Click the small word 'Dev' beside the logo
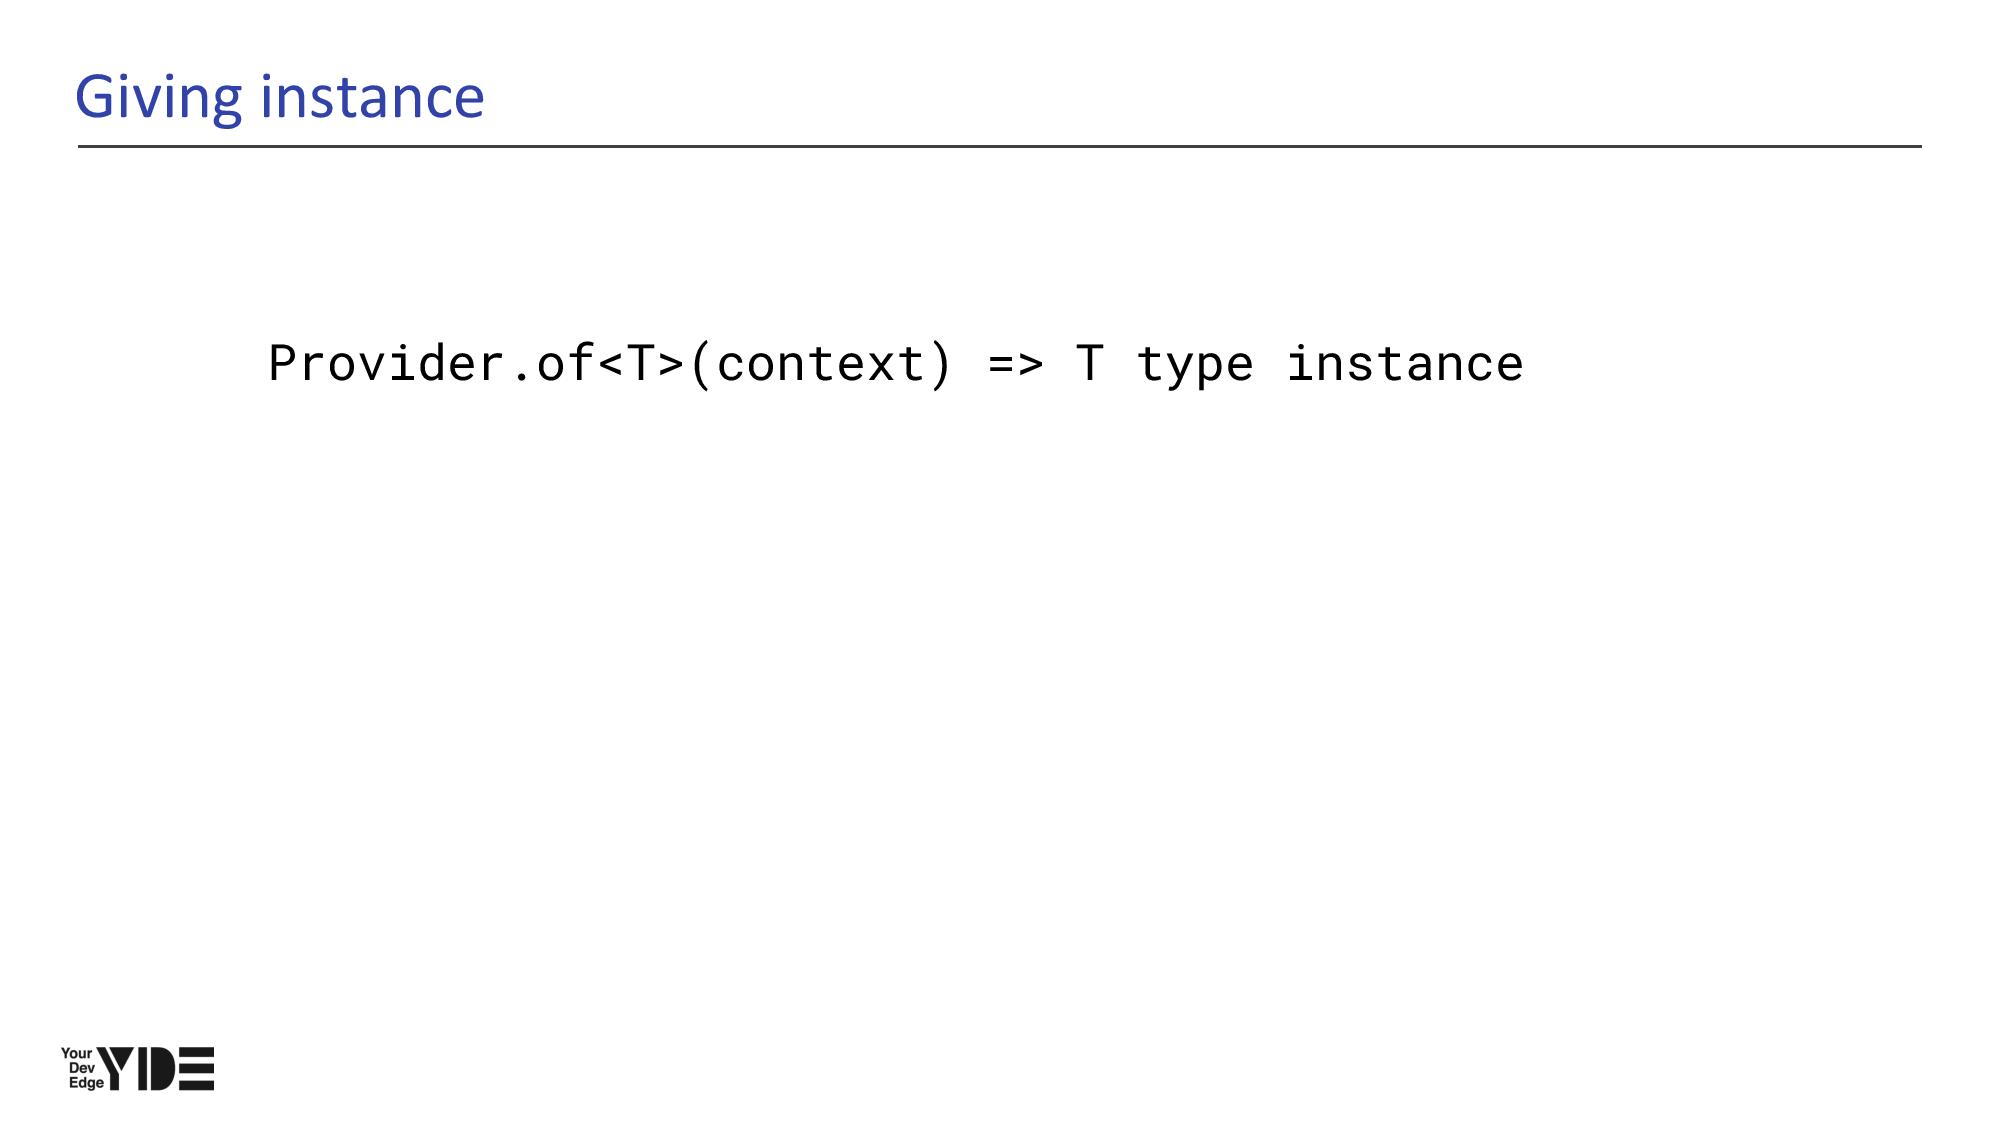The width and height of the screenshot is (2000, 1125). pyautogui.click(x=81, y=1068)
